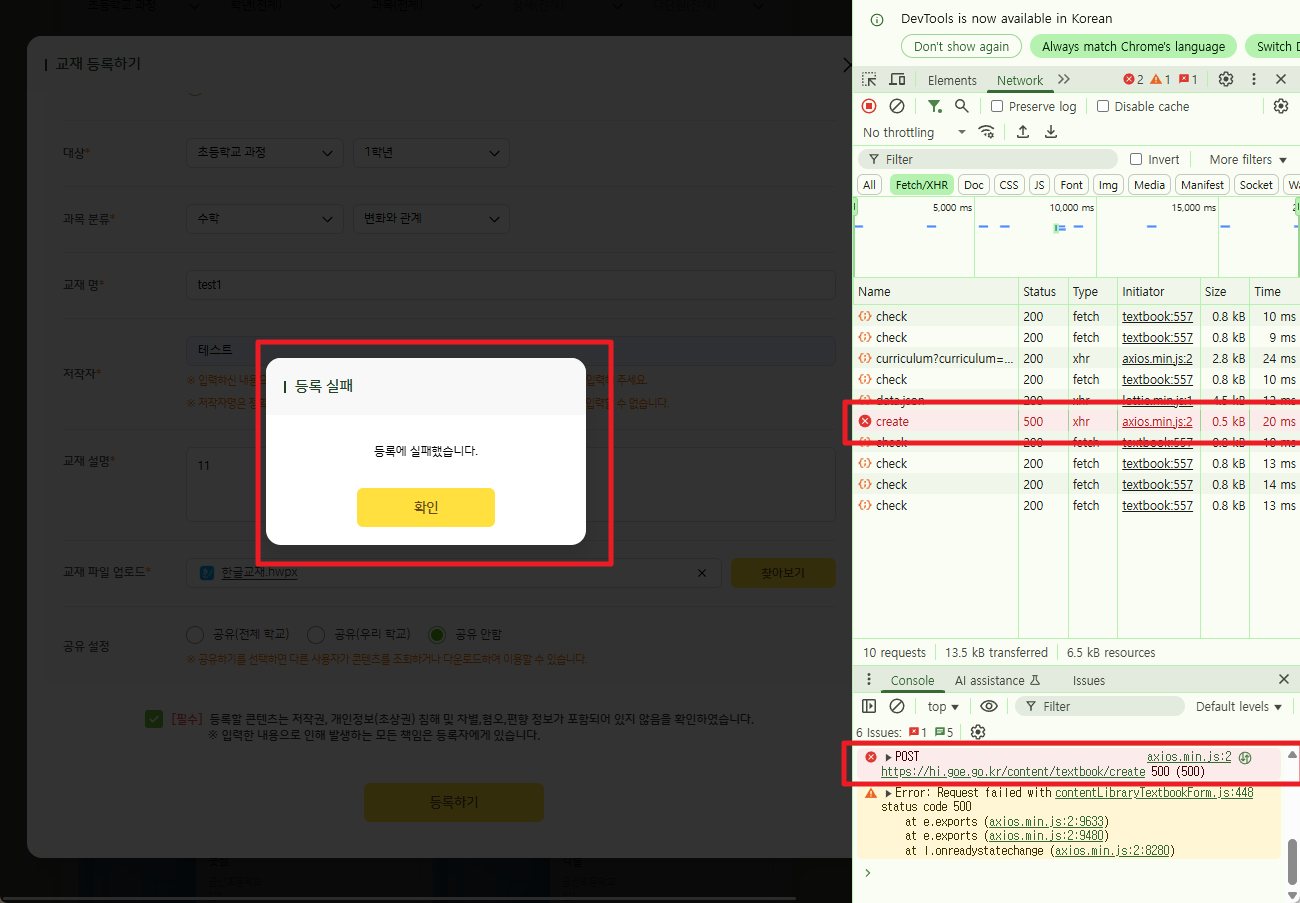Image resolution: width=1300 pixels, height=903 pixels.
Task: Open console live expression eye icon
Action: (989, 706)
